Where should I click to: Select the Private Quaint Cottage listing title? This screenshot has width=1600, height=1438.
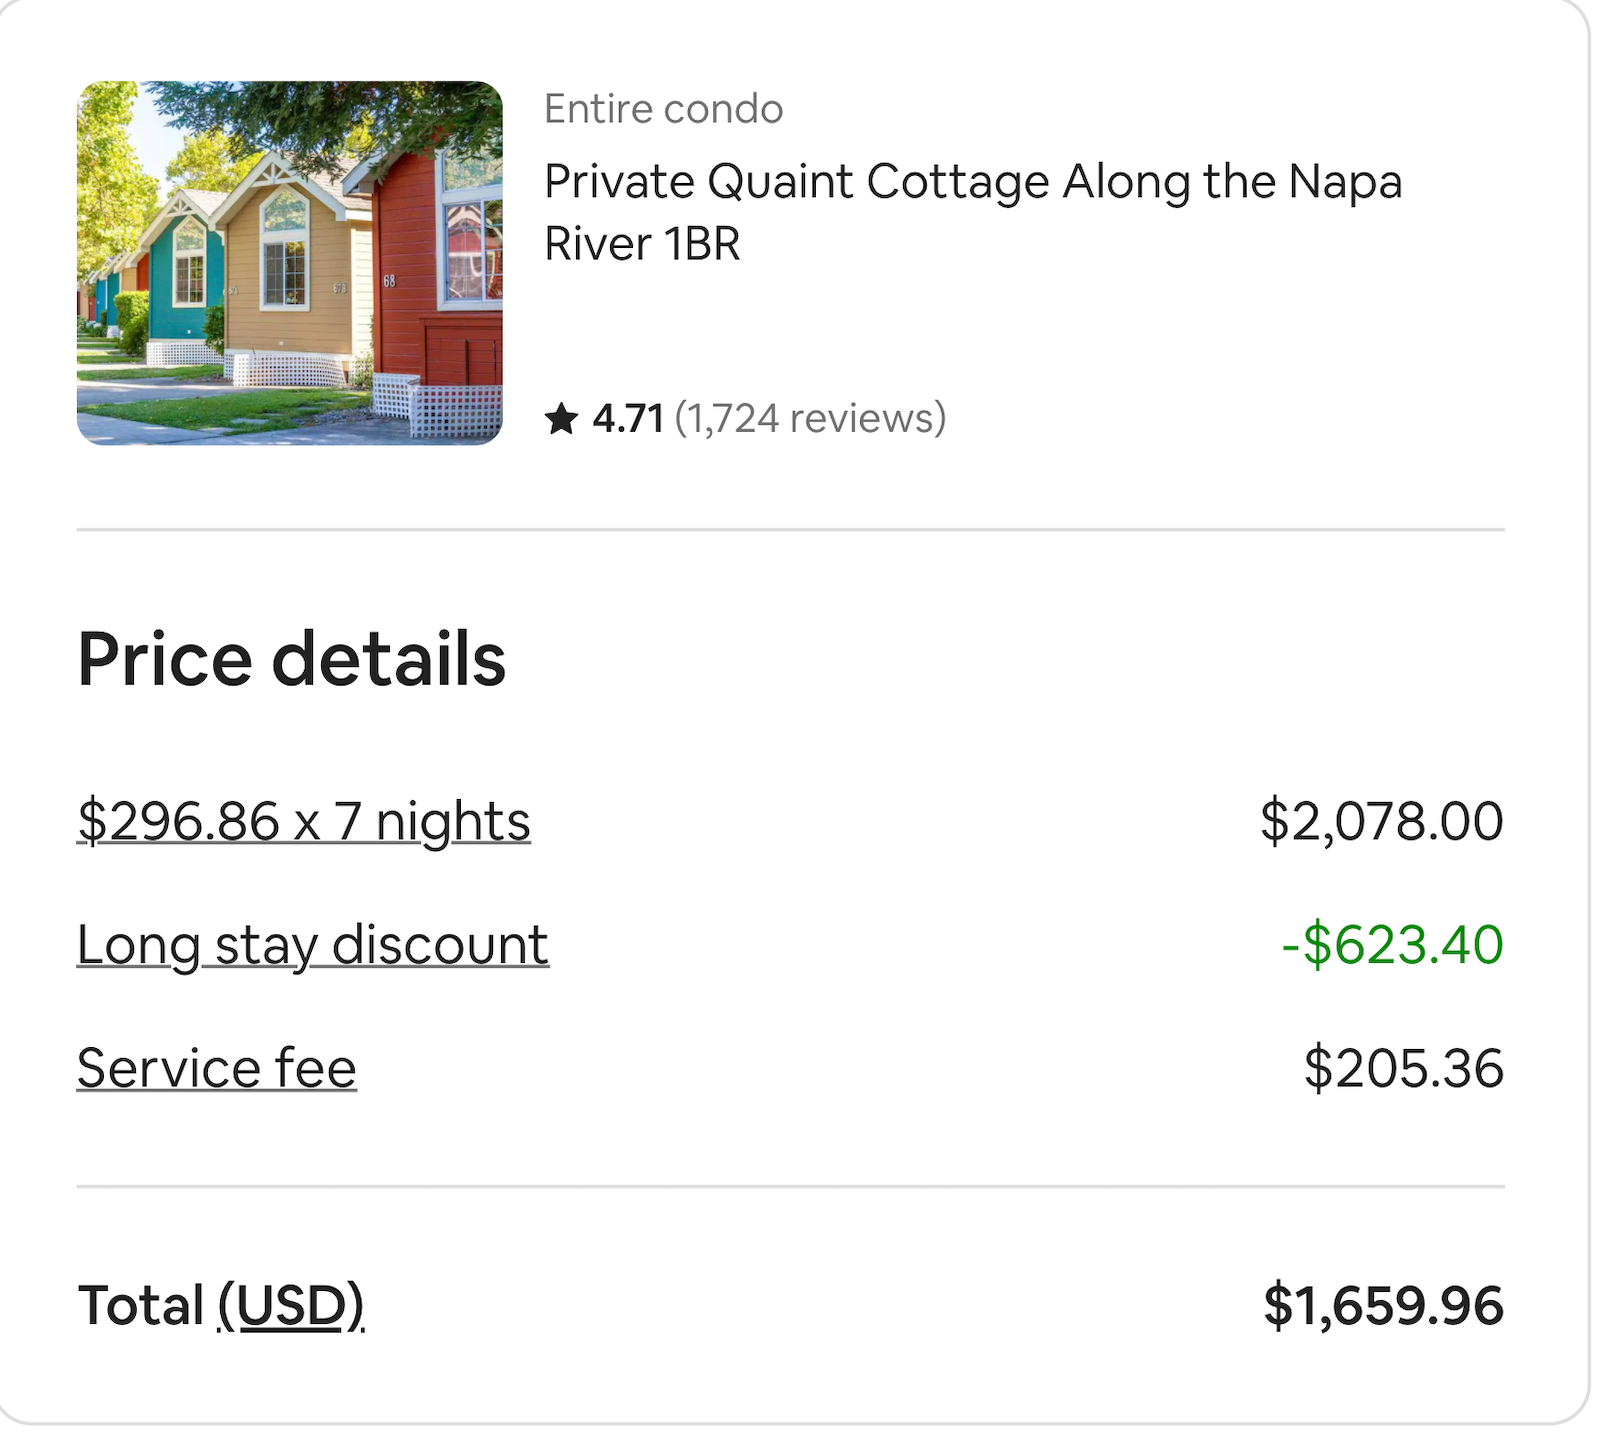click(x=973, y=209)
